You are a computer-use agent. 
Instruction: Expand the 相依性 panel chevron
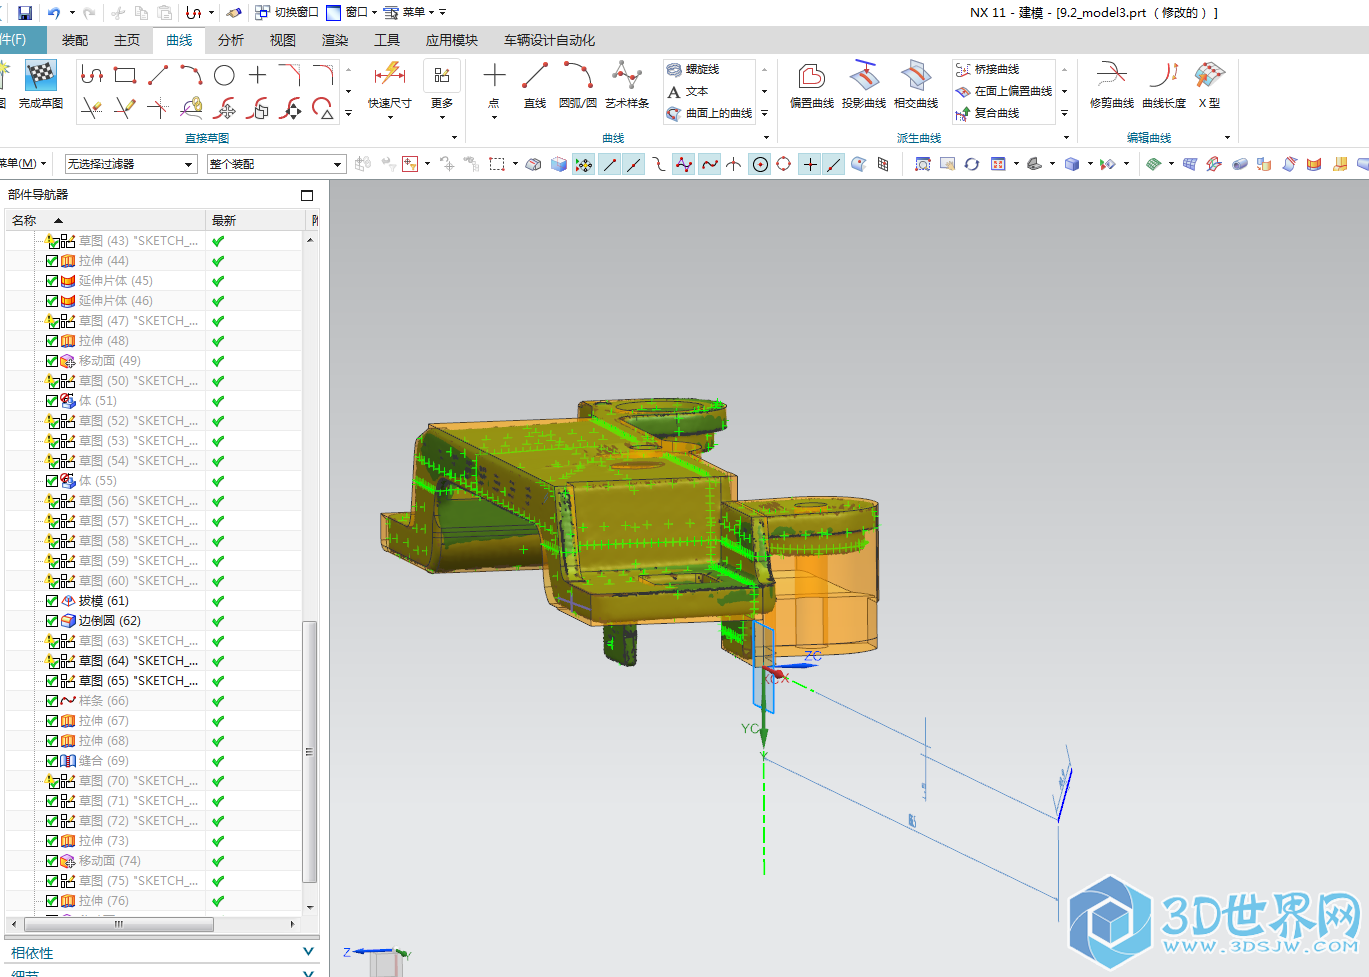pos(308,952)
